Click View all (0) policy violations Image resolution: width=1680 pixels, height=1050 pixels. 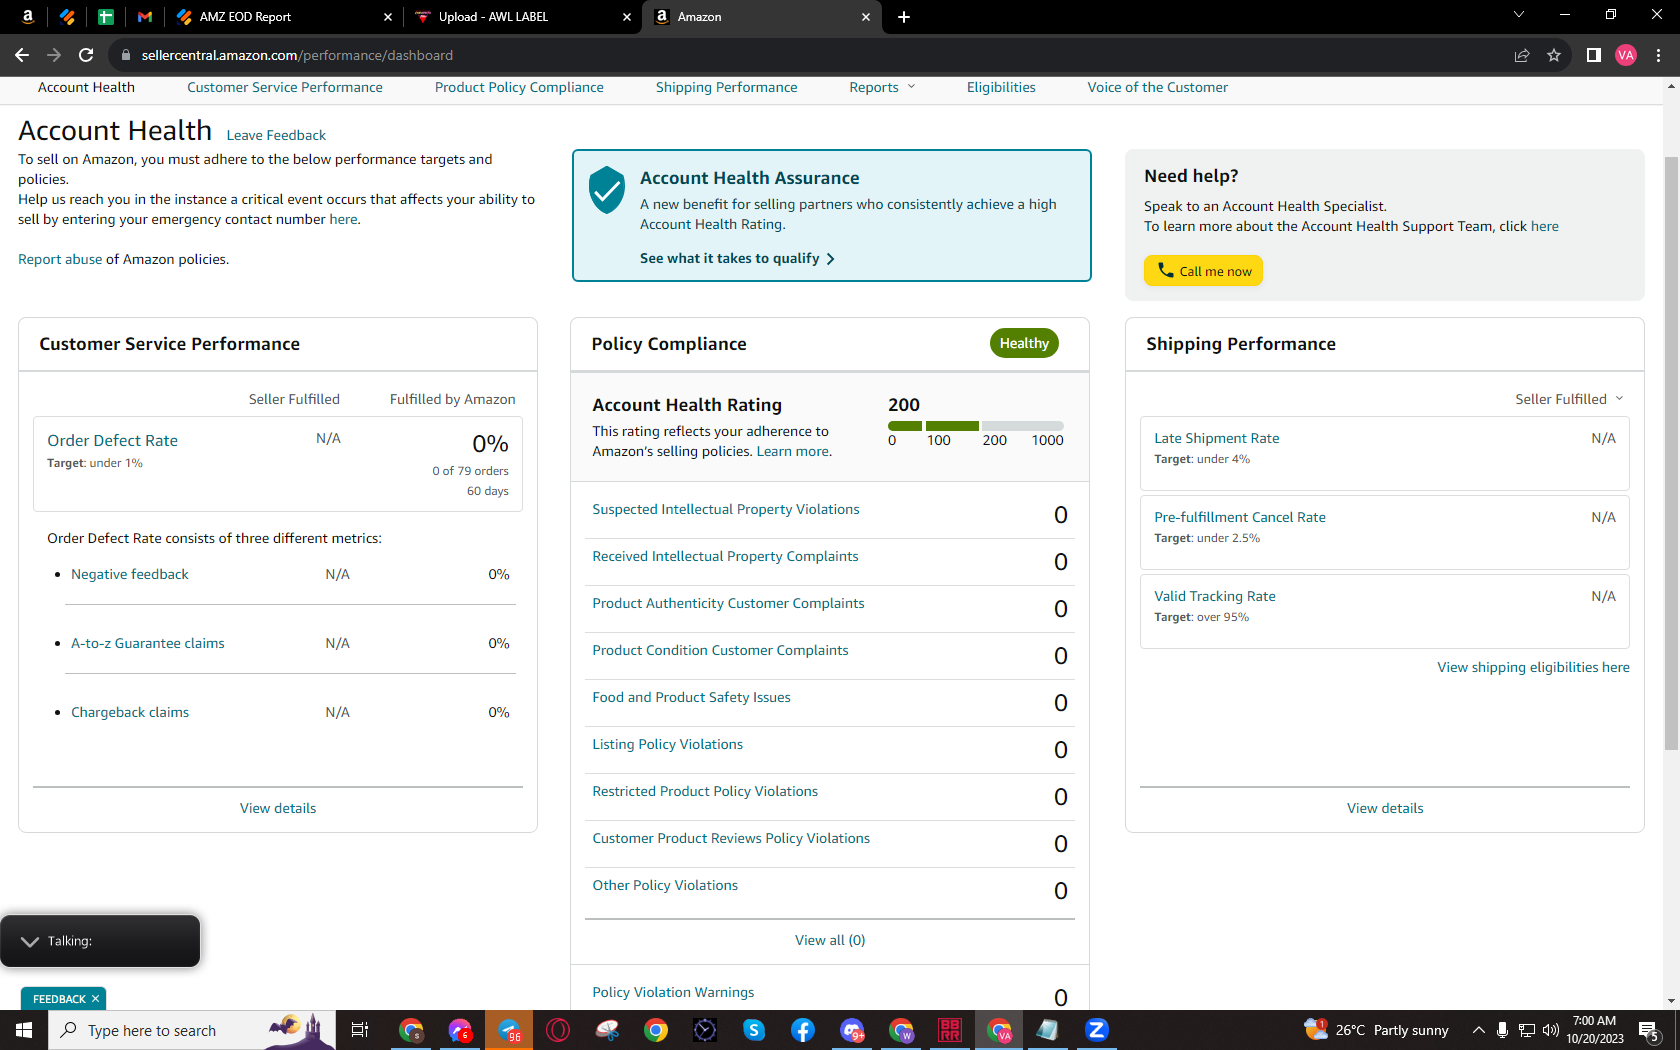coord(830,940)
